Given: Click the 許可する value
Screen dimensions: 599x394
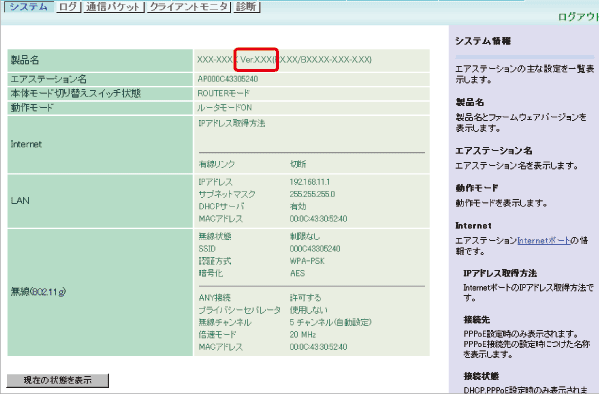Looking at the screenshot, I should click(306, 298).
